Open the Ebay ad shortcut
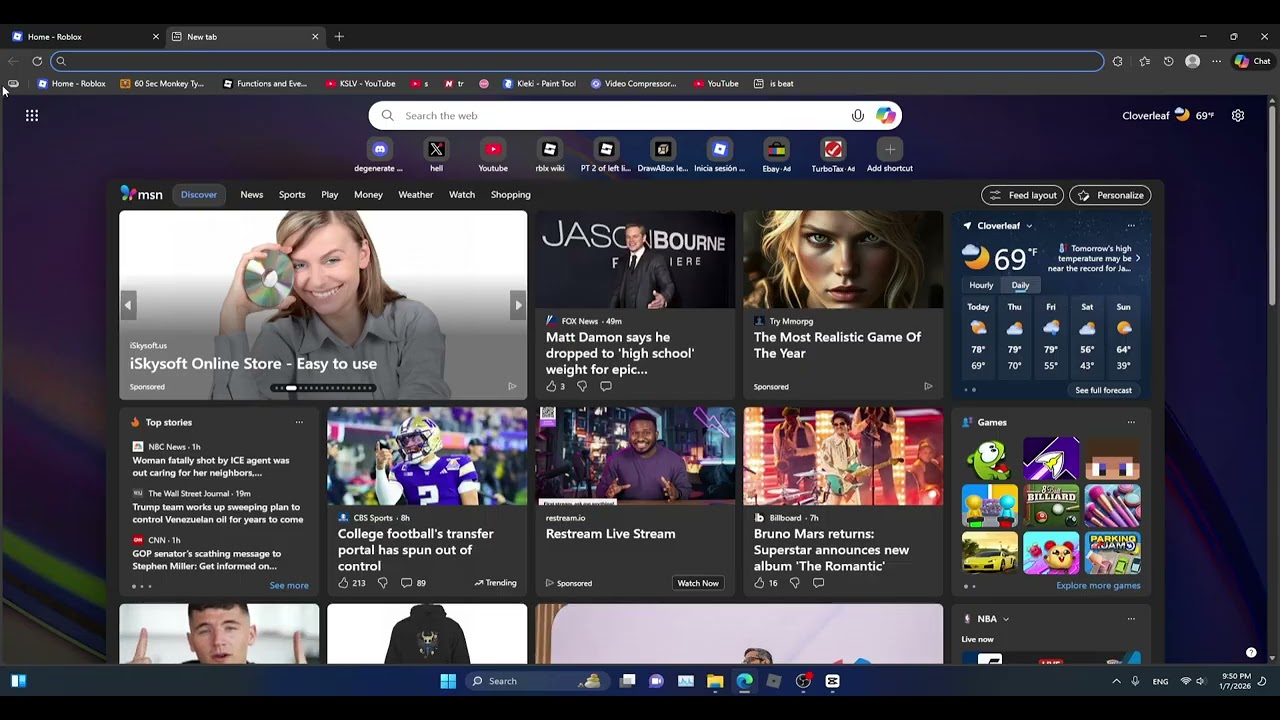 tap(776, 155)
